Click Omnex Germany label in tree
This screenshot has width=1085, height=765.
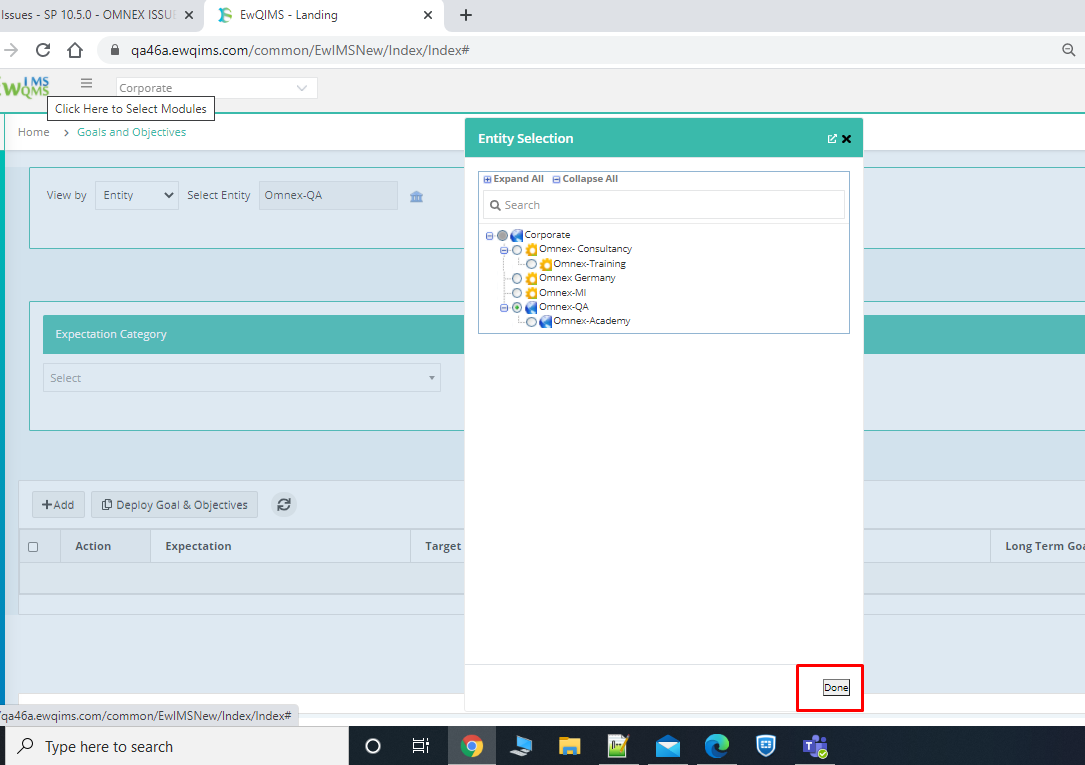pyautogui.click(x=577, y=278)
